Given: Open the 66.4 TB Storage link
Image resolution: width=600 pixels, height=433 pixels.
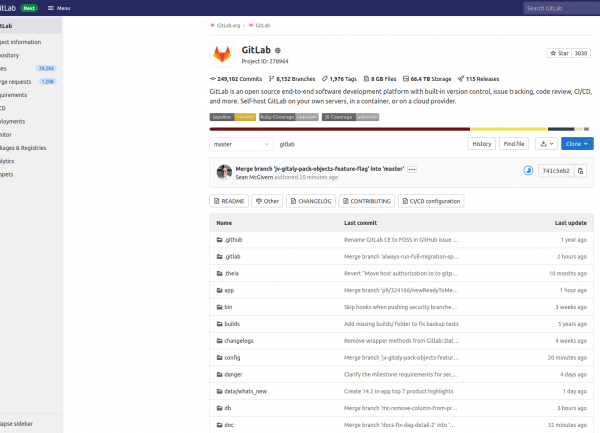Looking at the screenshot, I should tap(427, 79).
